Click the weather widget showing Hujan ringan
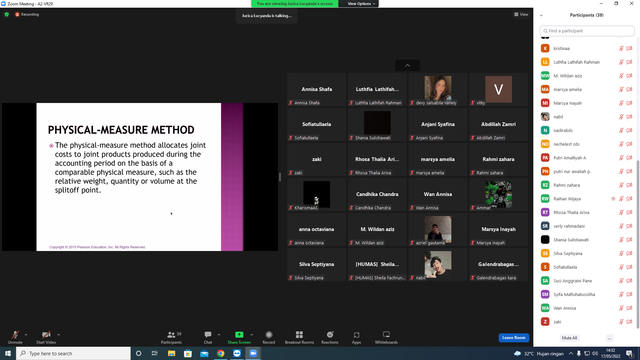Screen dimensions: 640x360 pyautogui.click(x=539, y=353)
